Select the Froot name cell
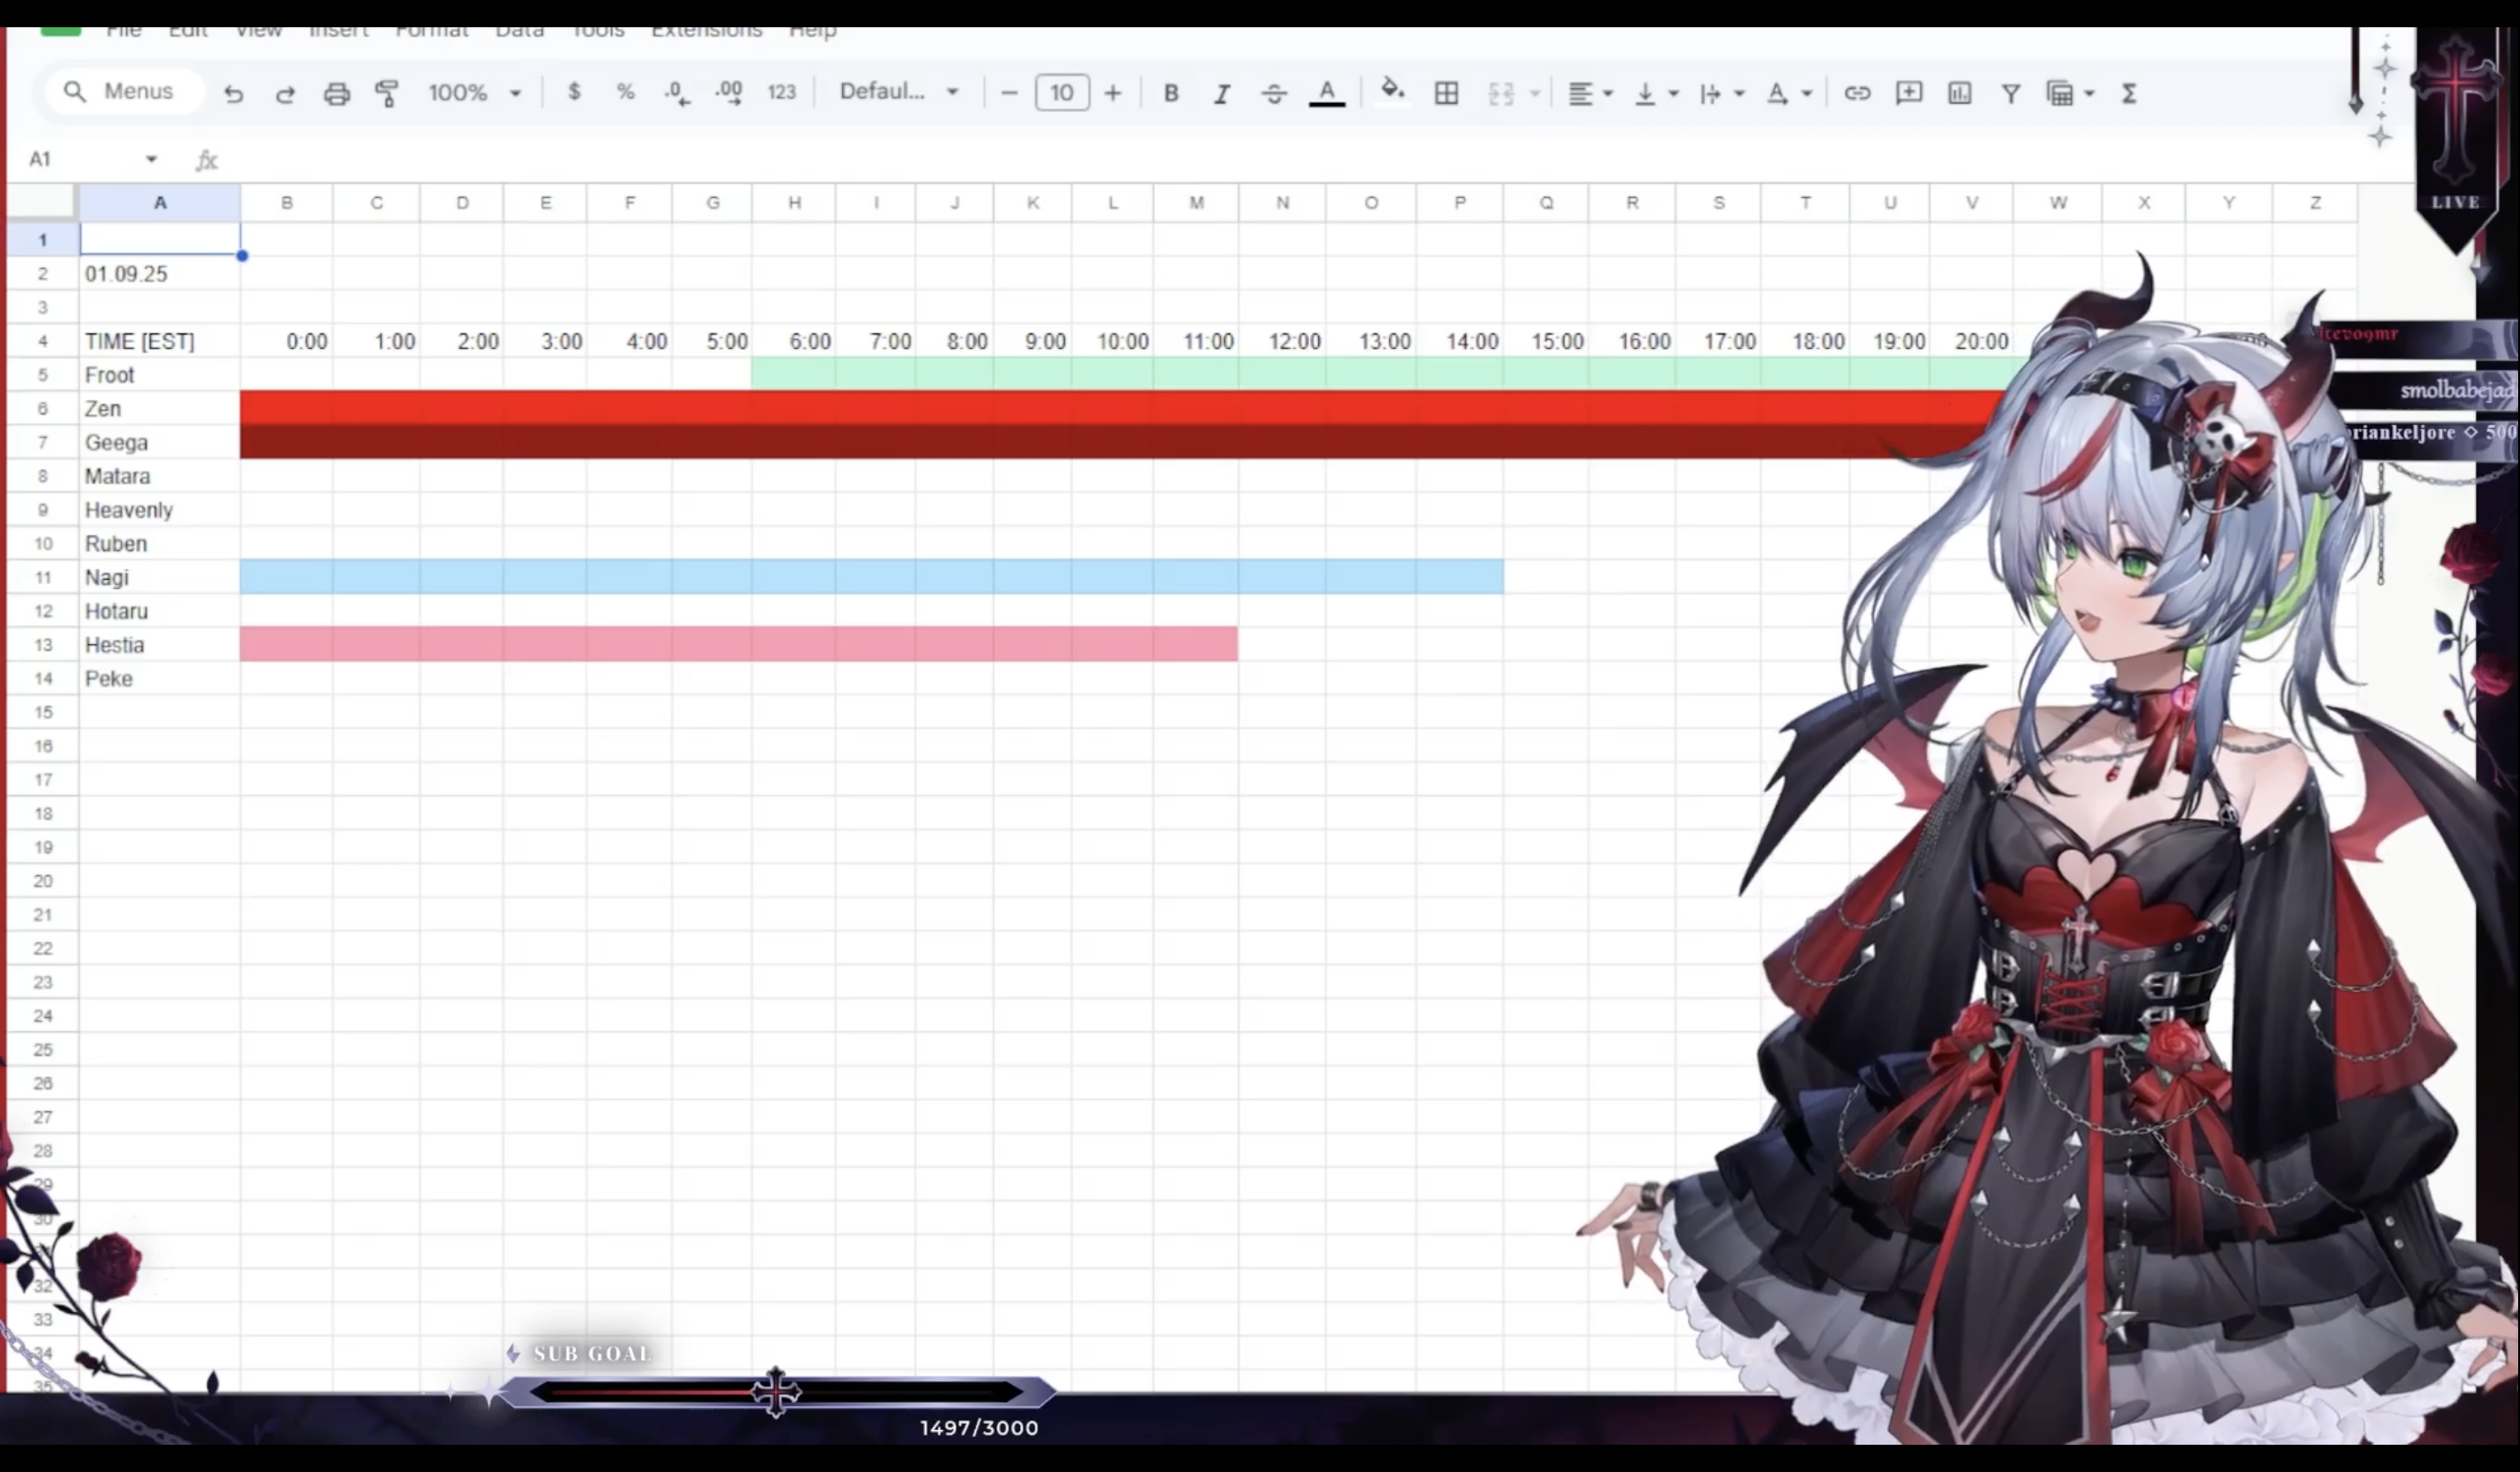Viewport: 2520px width, 1472px height. point(160,375)
